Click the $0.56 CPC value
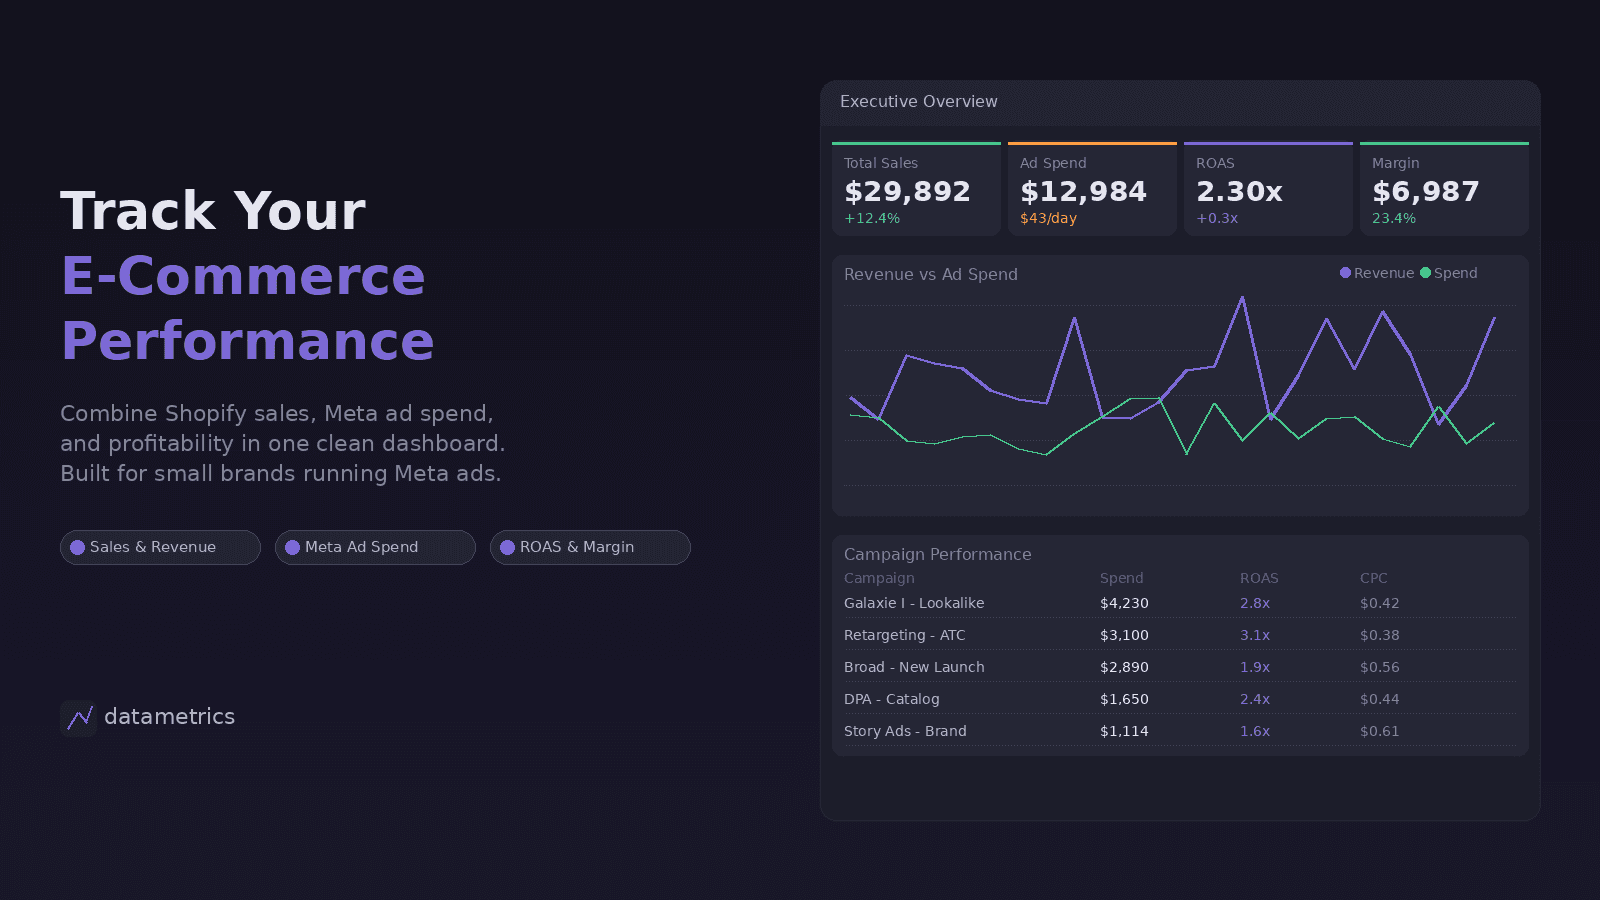 (1380, 667)
